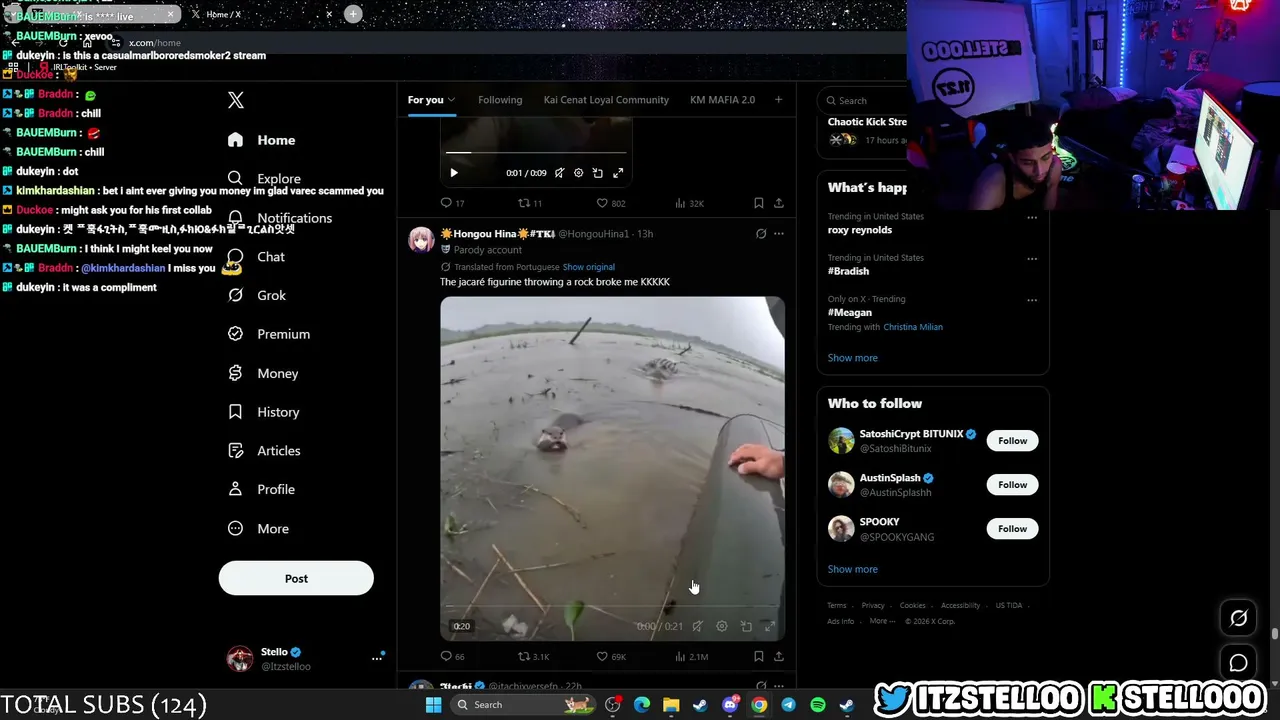The height and width of the screenshot is (720, 1280).
Task: Expand the More sidebar menu
Action: pyautogui.click(x=258, y=528)
